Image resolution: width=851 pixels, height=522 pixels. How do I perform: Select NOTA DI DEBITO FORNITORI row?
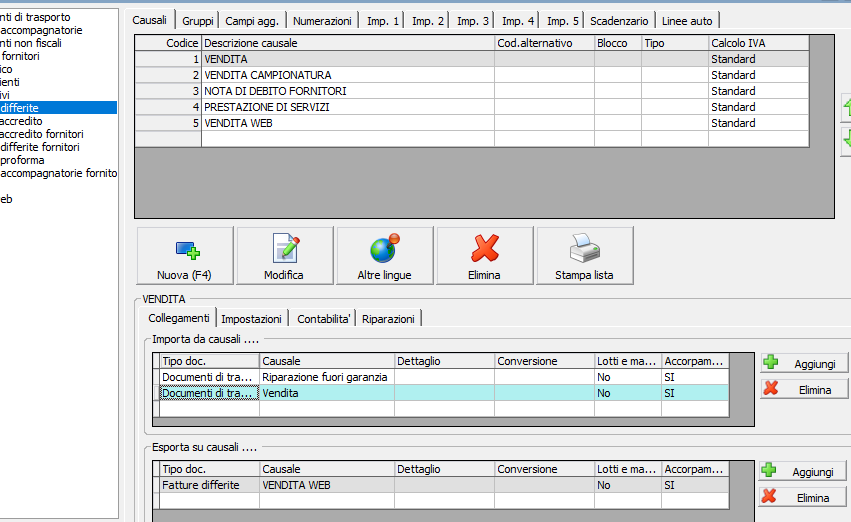pyautogui.click(x=472, y=91)
